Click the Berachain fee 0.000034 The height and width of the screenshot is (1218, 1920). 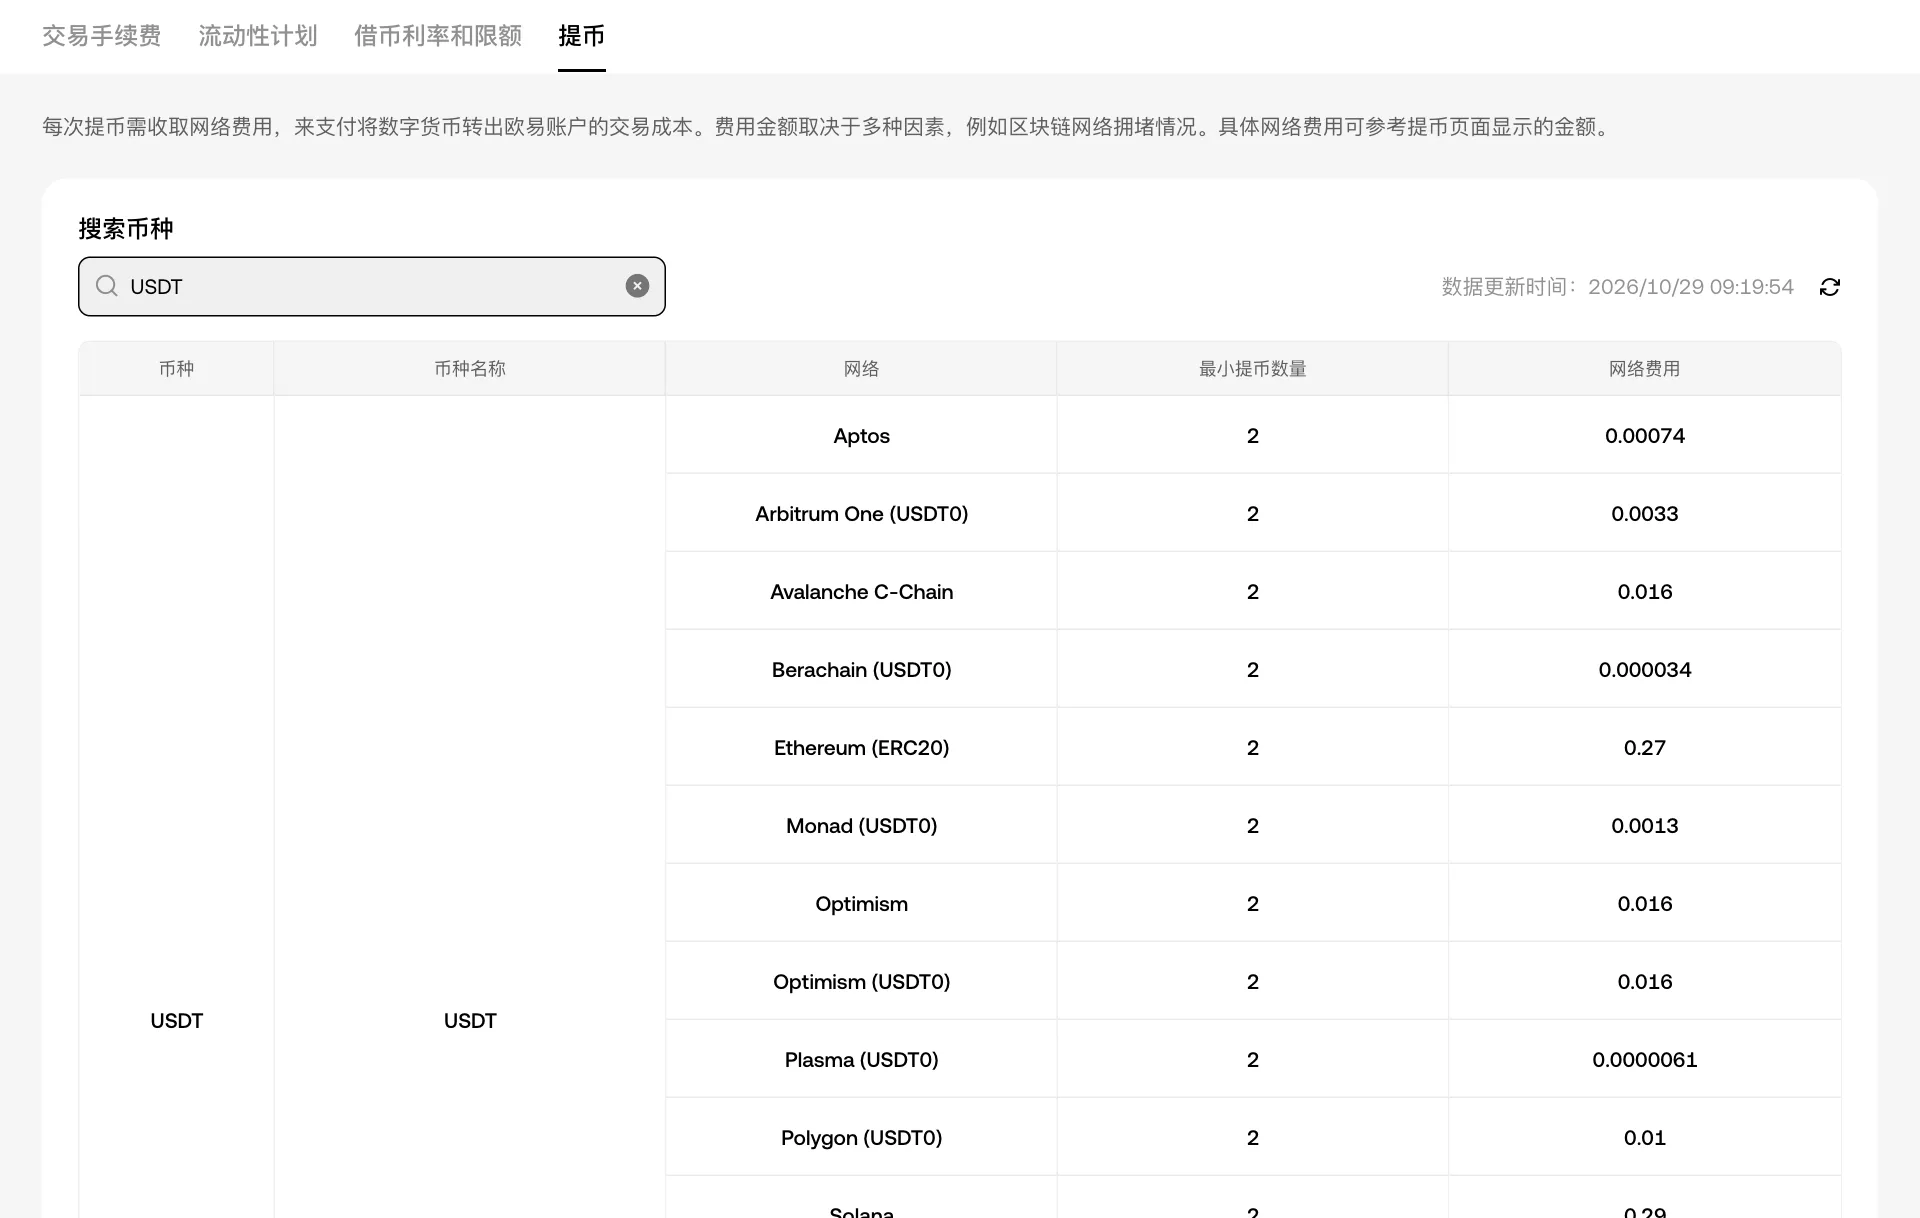[1645, 669]
